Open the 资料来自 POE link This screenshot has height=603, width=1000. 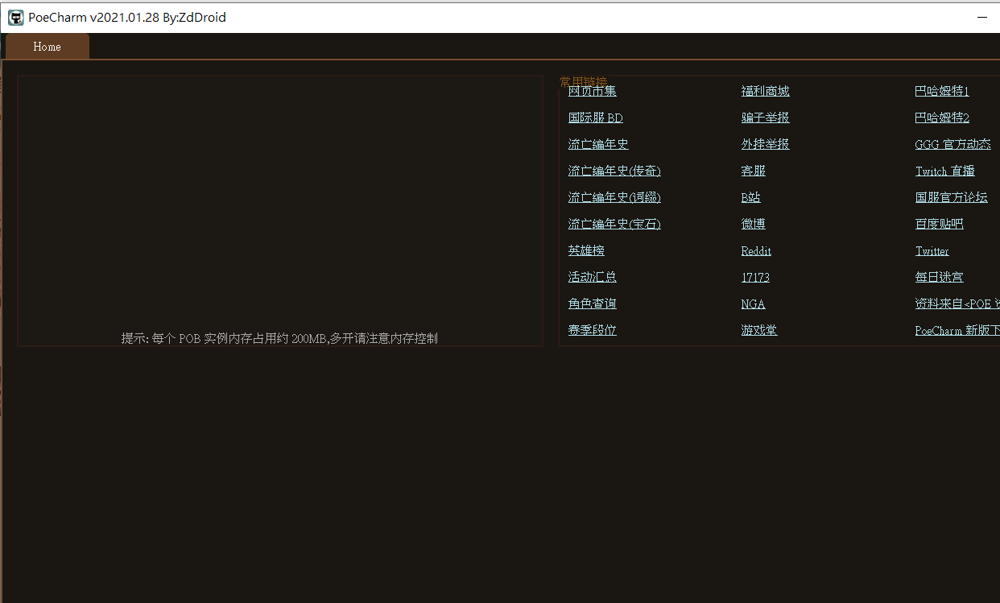click(957, 304)
